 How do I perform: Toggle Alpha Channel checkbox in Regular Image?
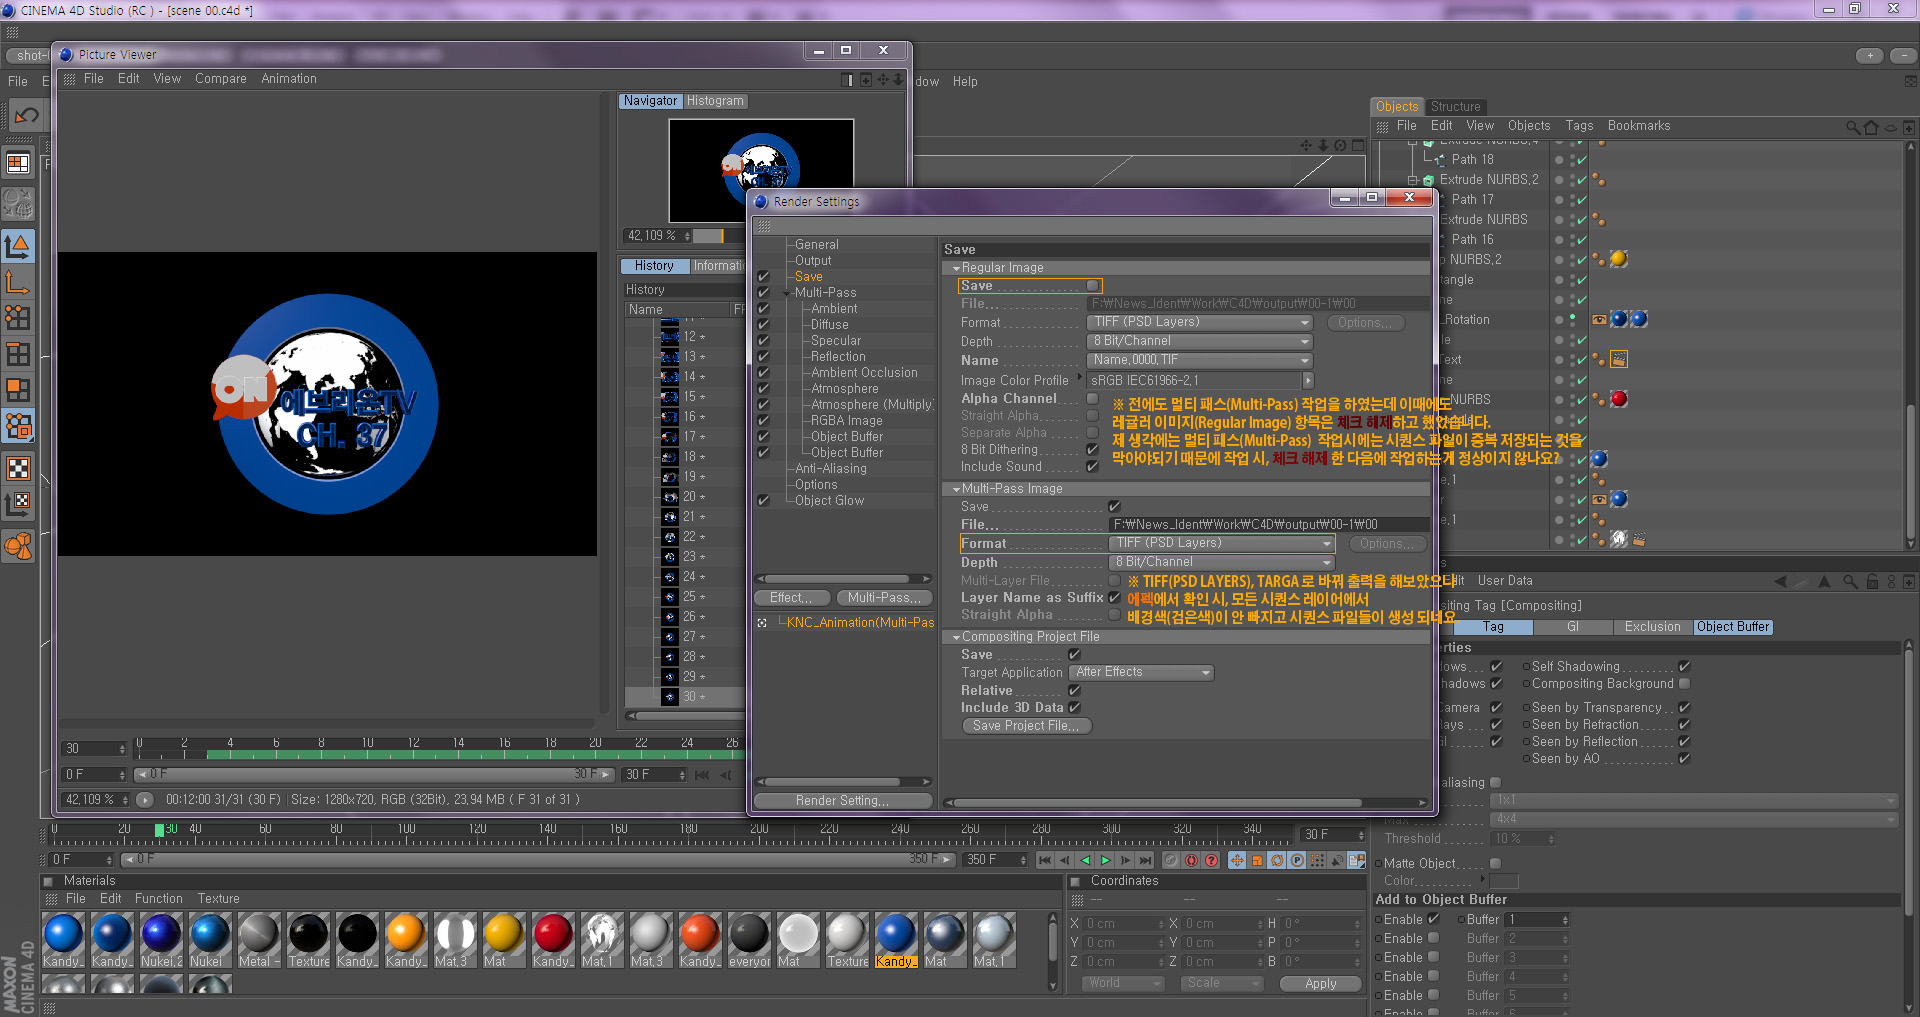(1092, 398)
